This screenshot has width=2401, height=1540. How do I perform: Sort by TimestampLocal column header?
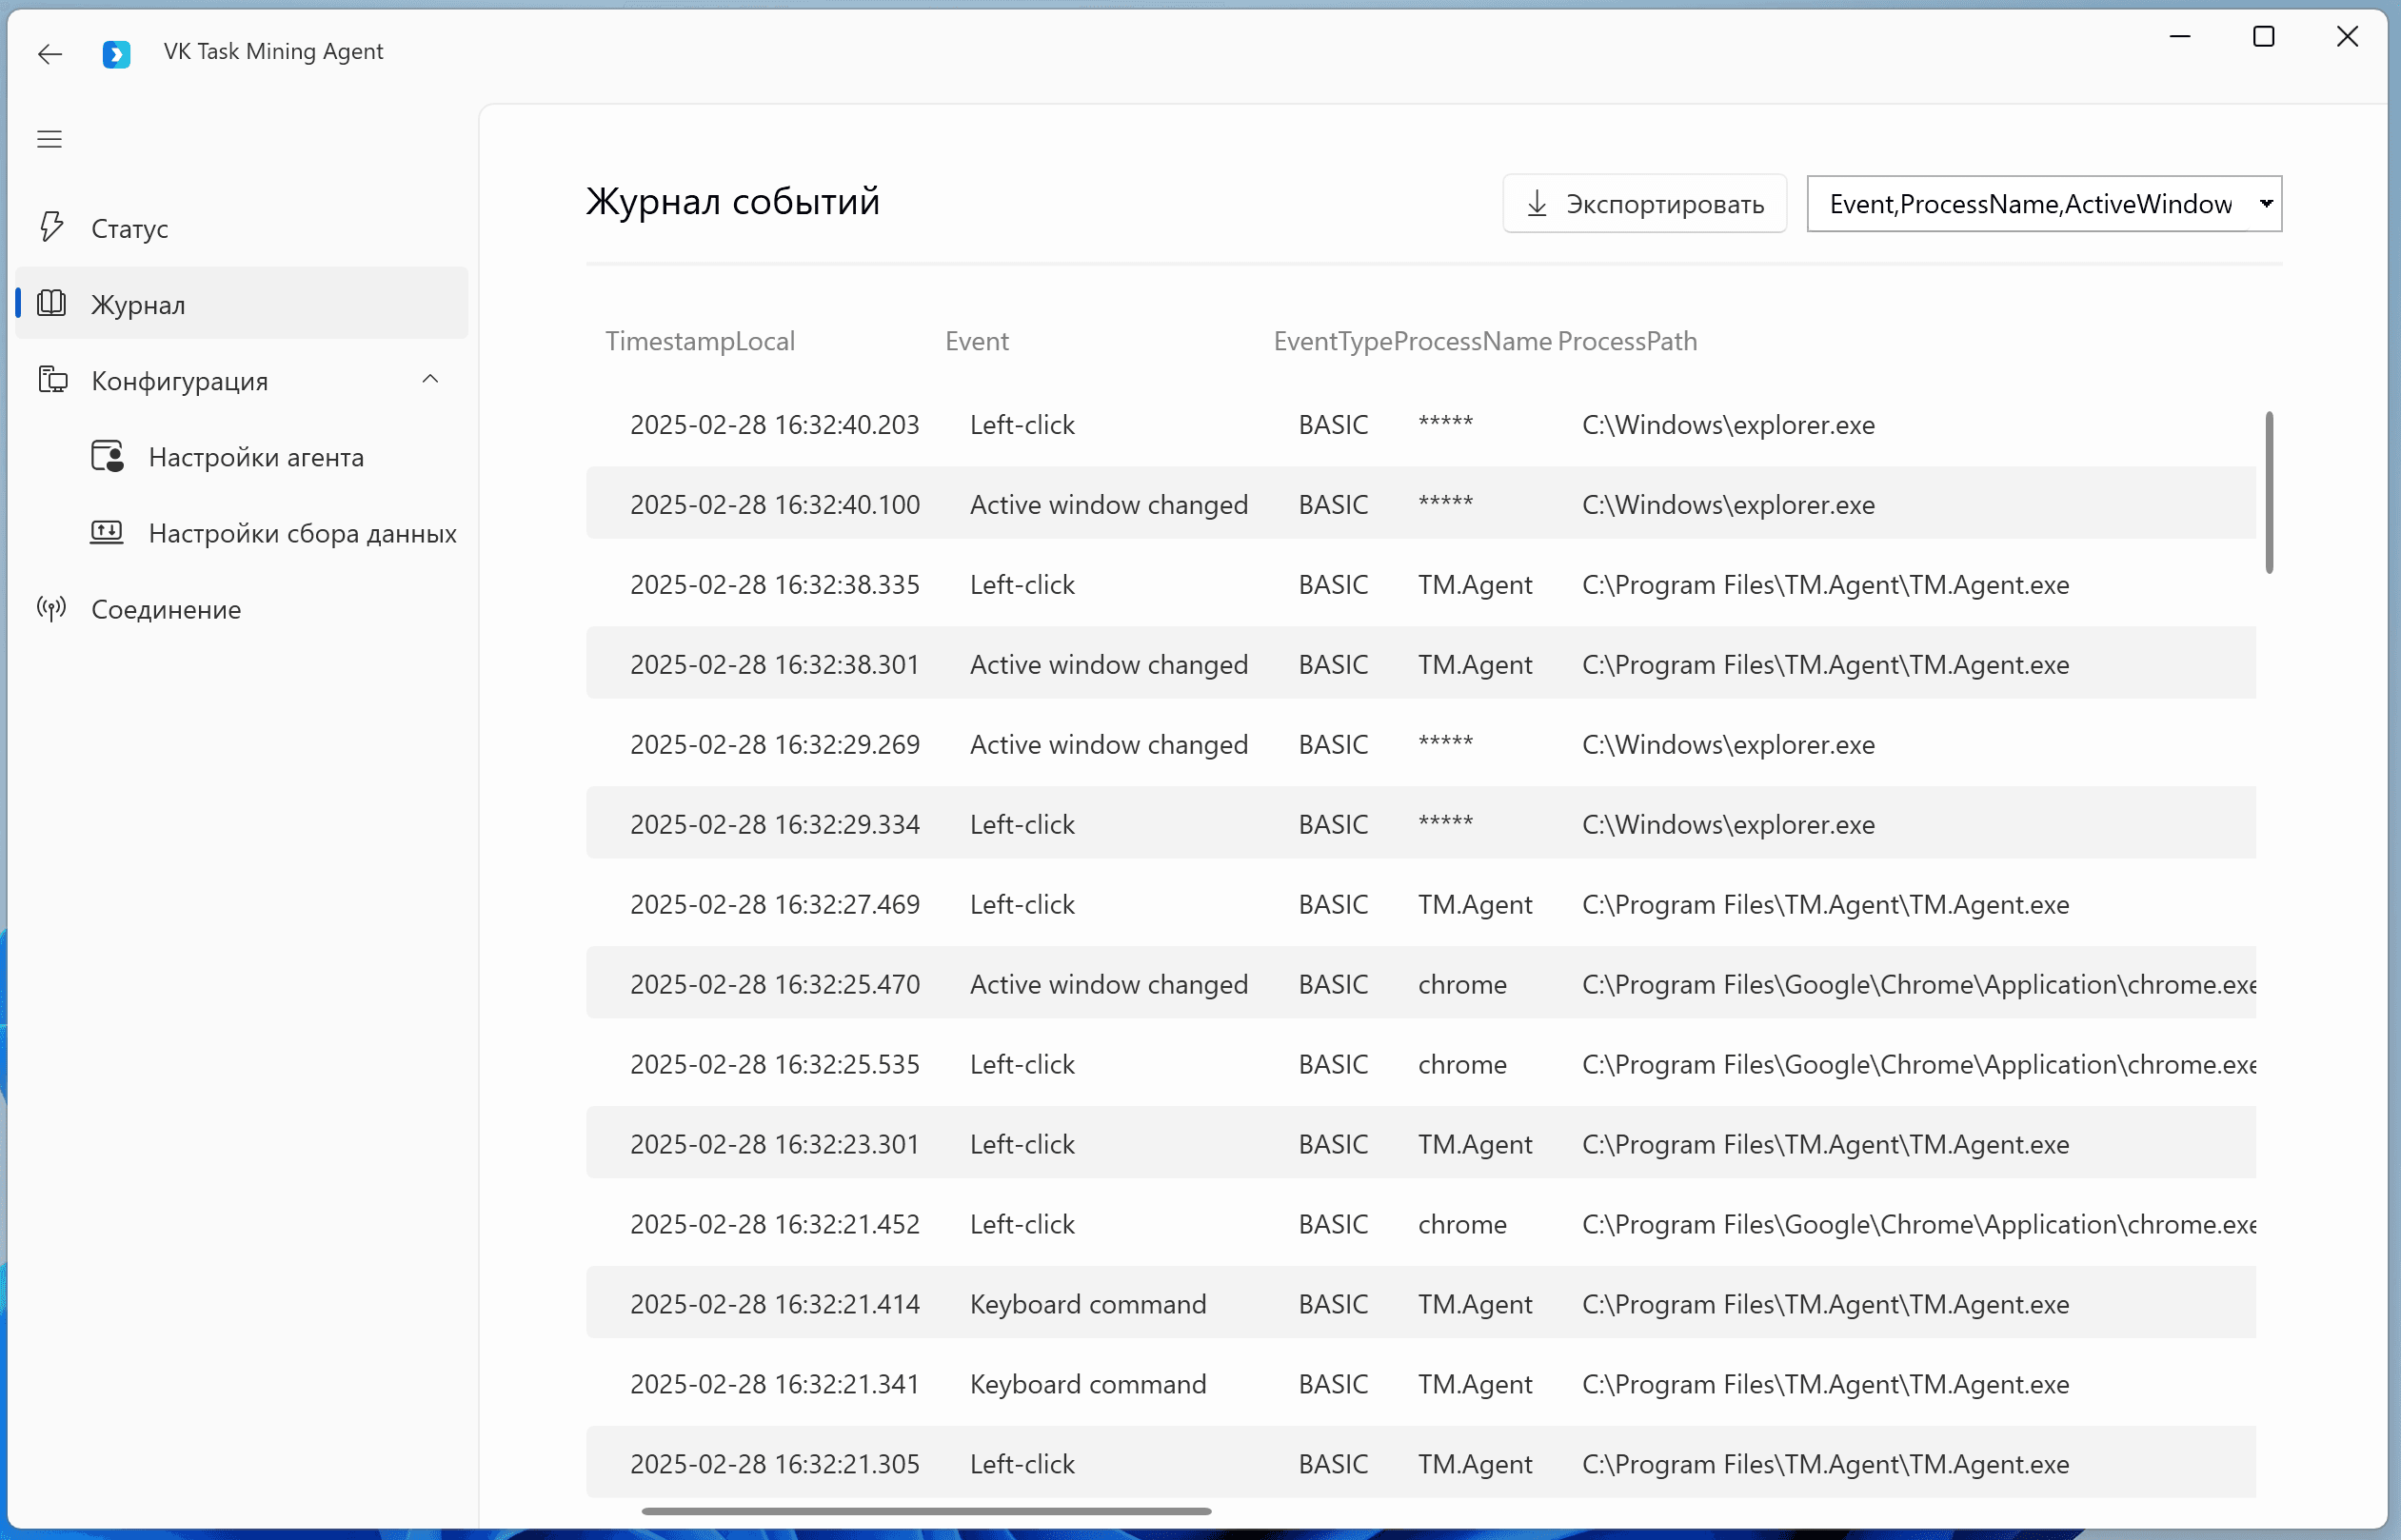pos(700,341)
